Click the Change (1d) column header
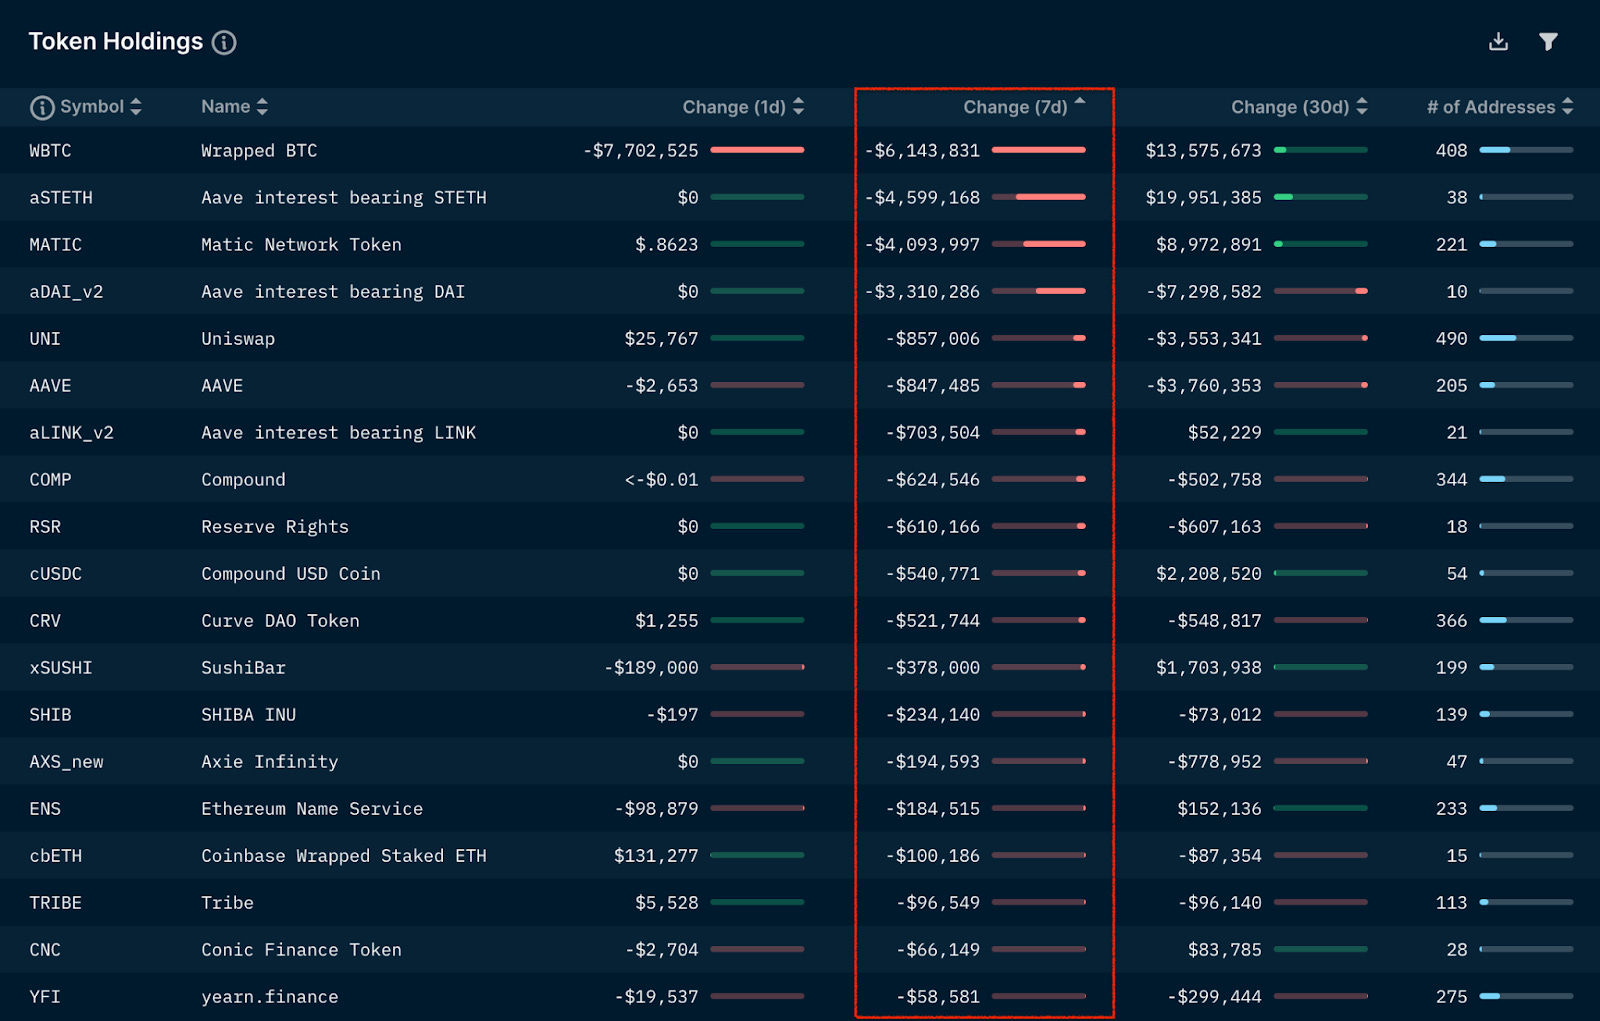This screenshot has width=1600, height=1021. pyautogui.click(x=734, y=107)
